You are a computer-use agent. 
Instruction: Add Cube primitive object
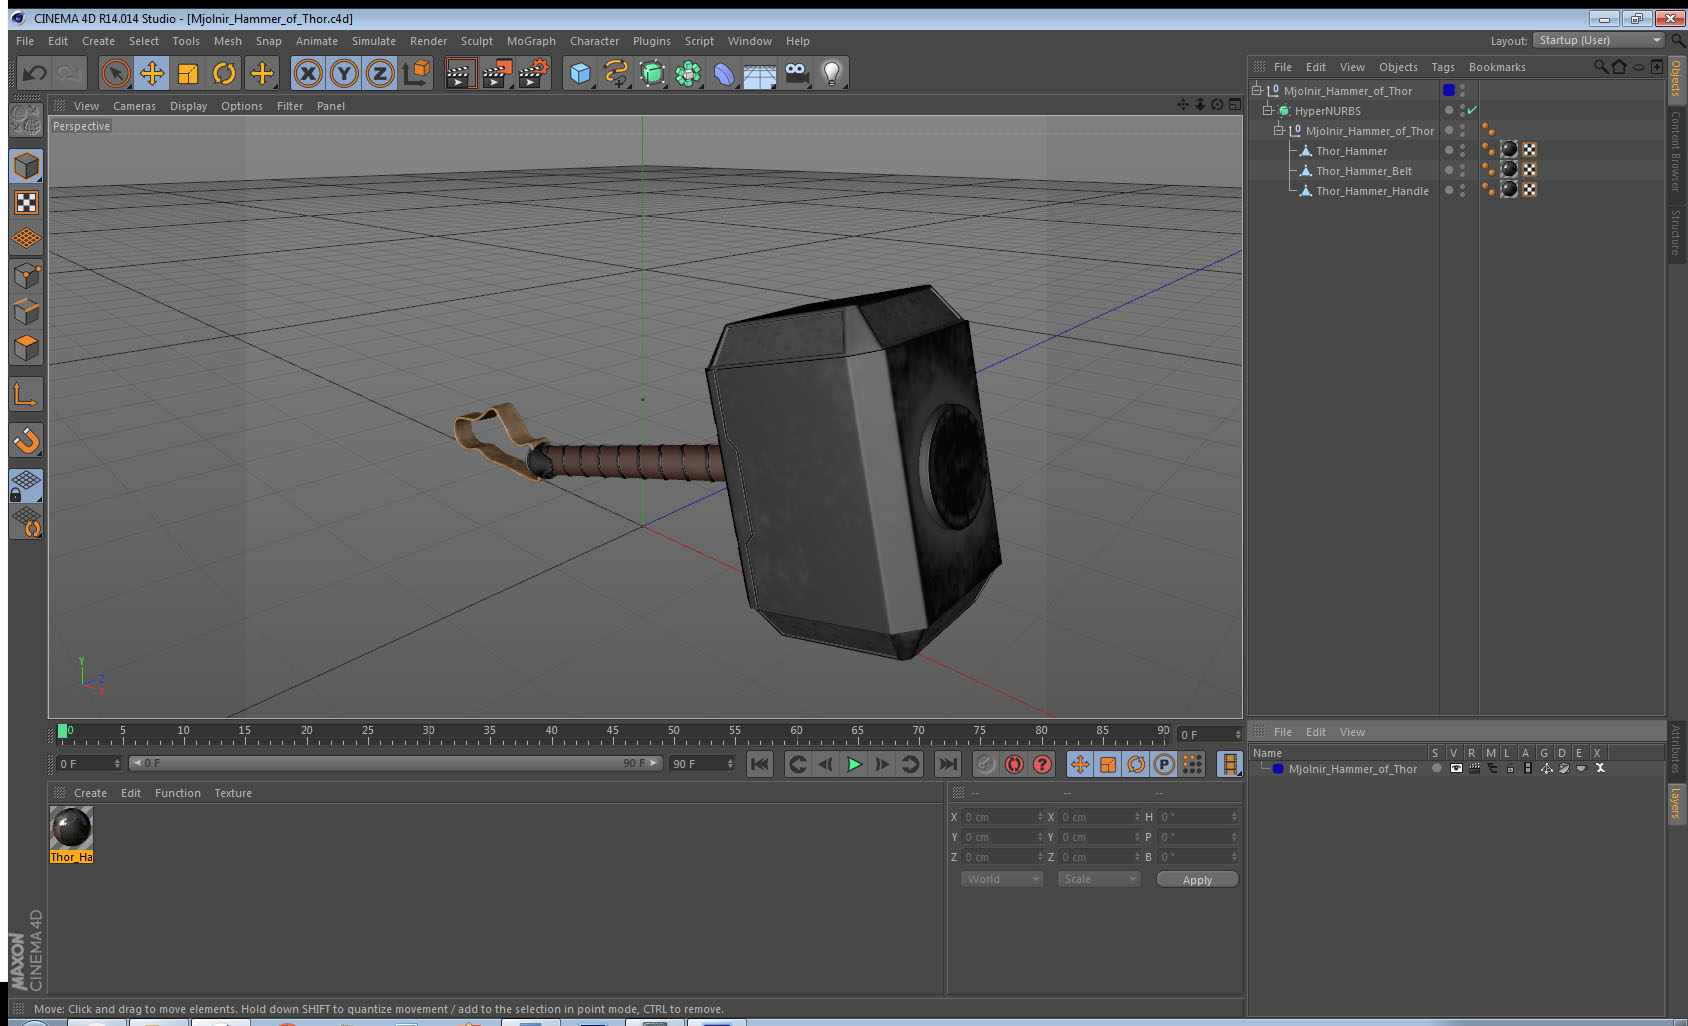[x=580, y=73]
